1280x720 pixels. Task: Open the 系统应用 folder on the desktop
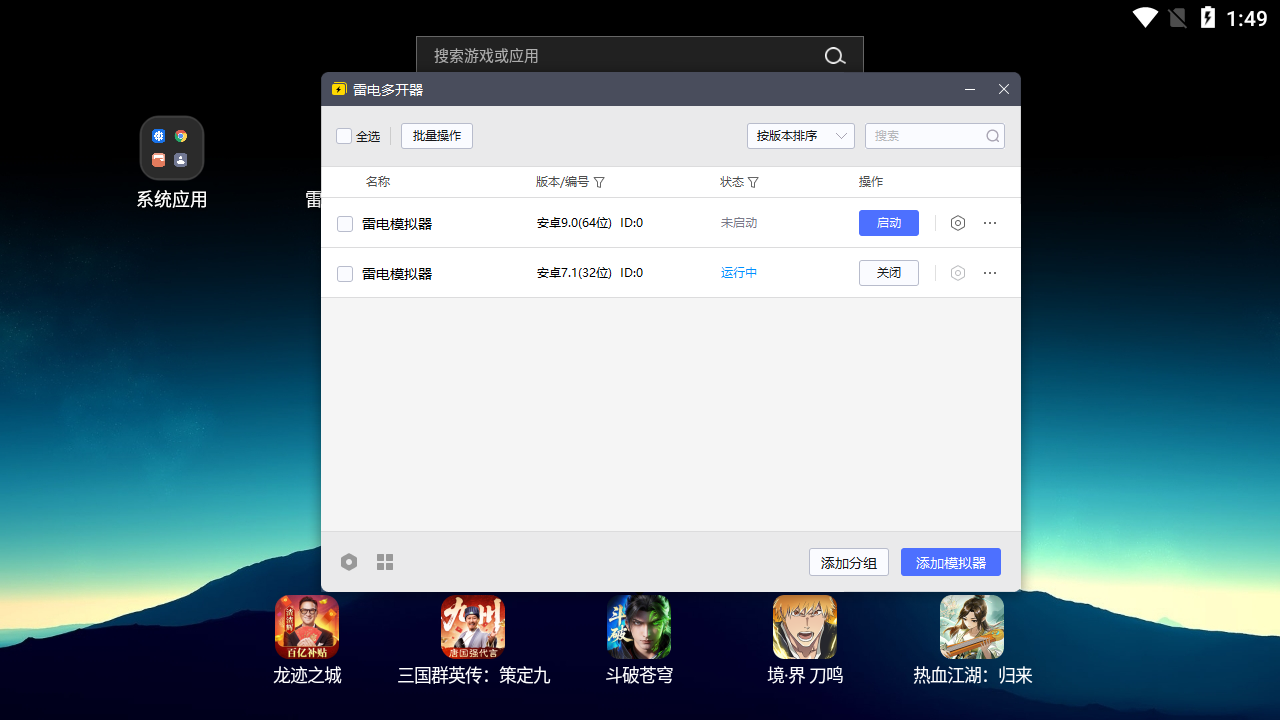click(x=172, y=148)
